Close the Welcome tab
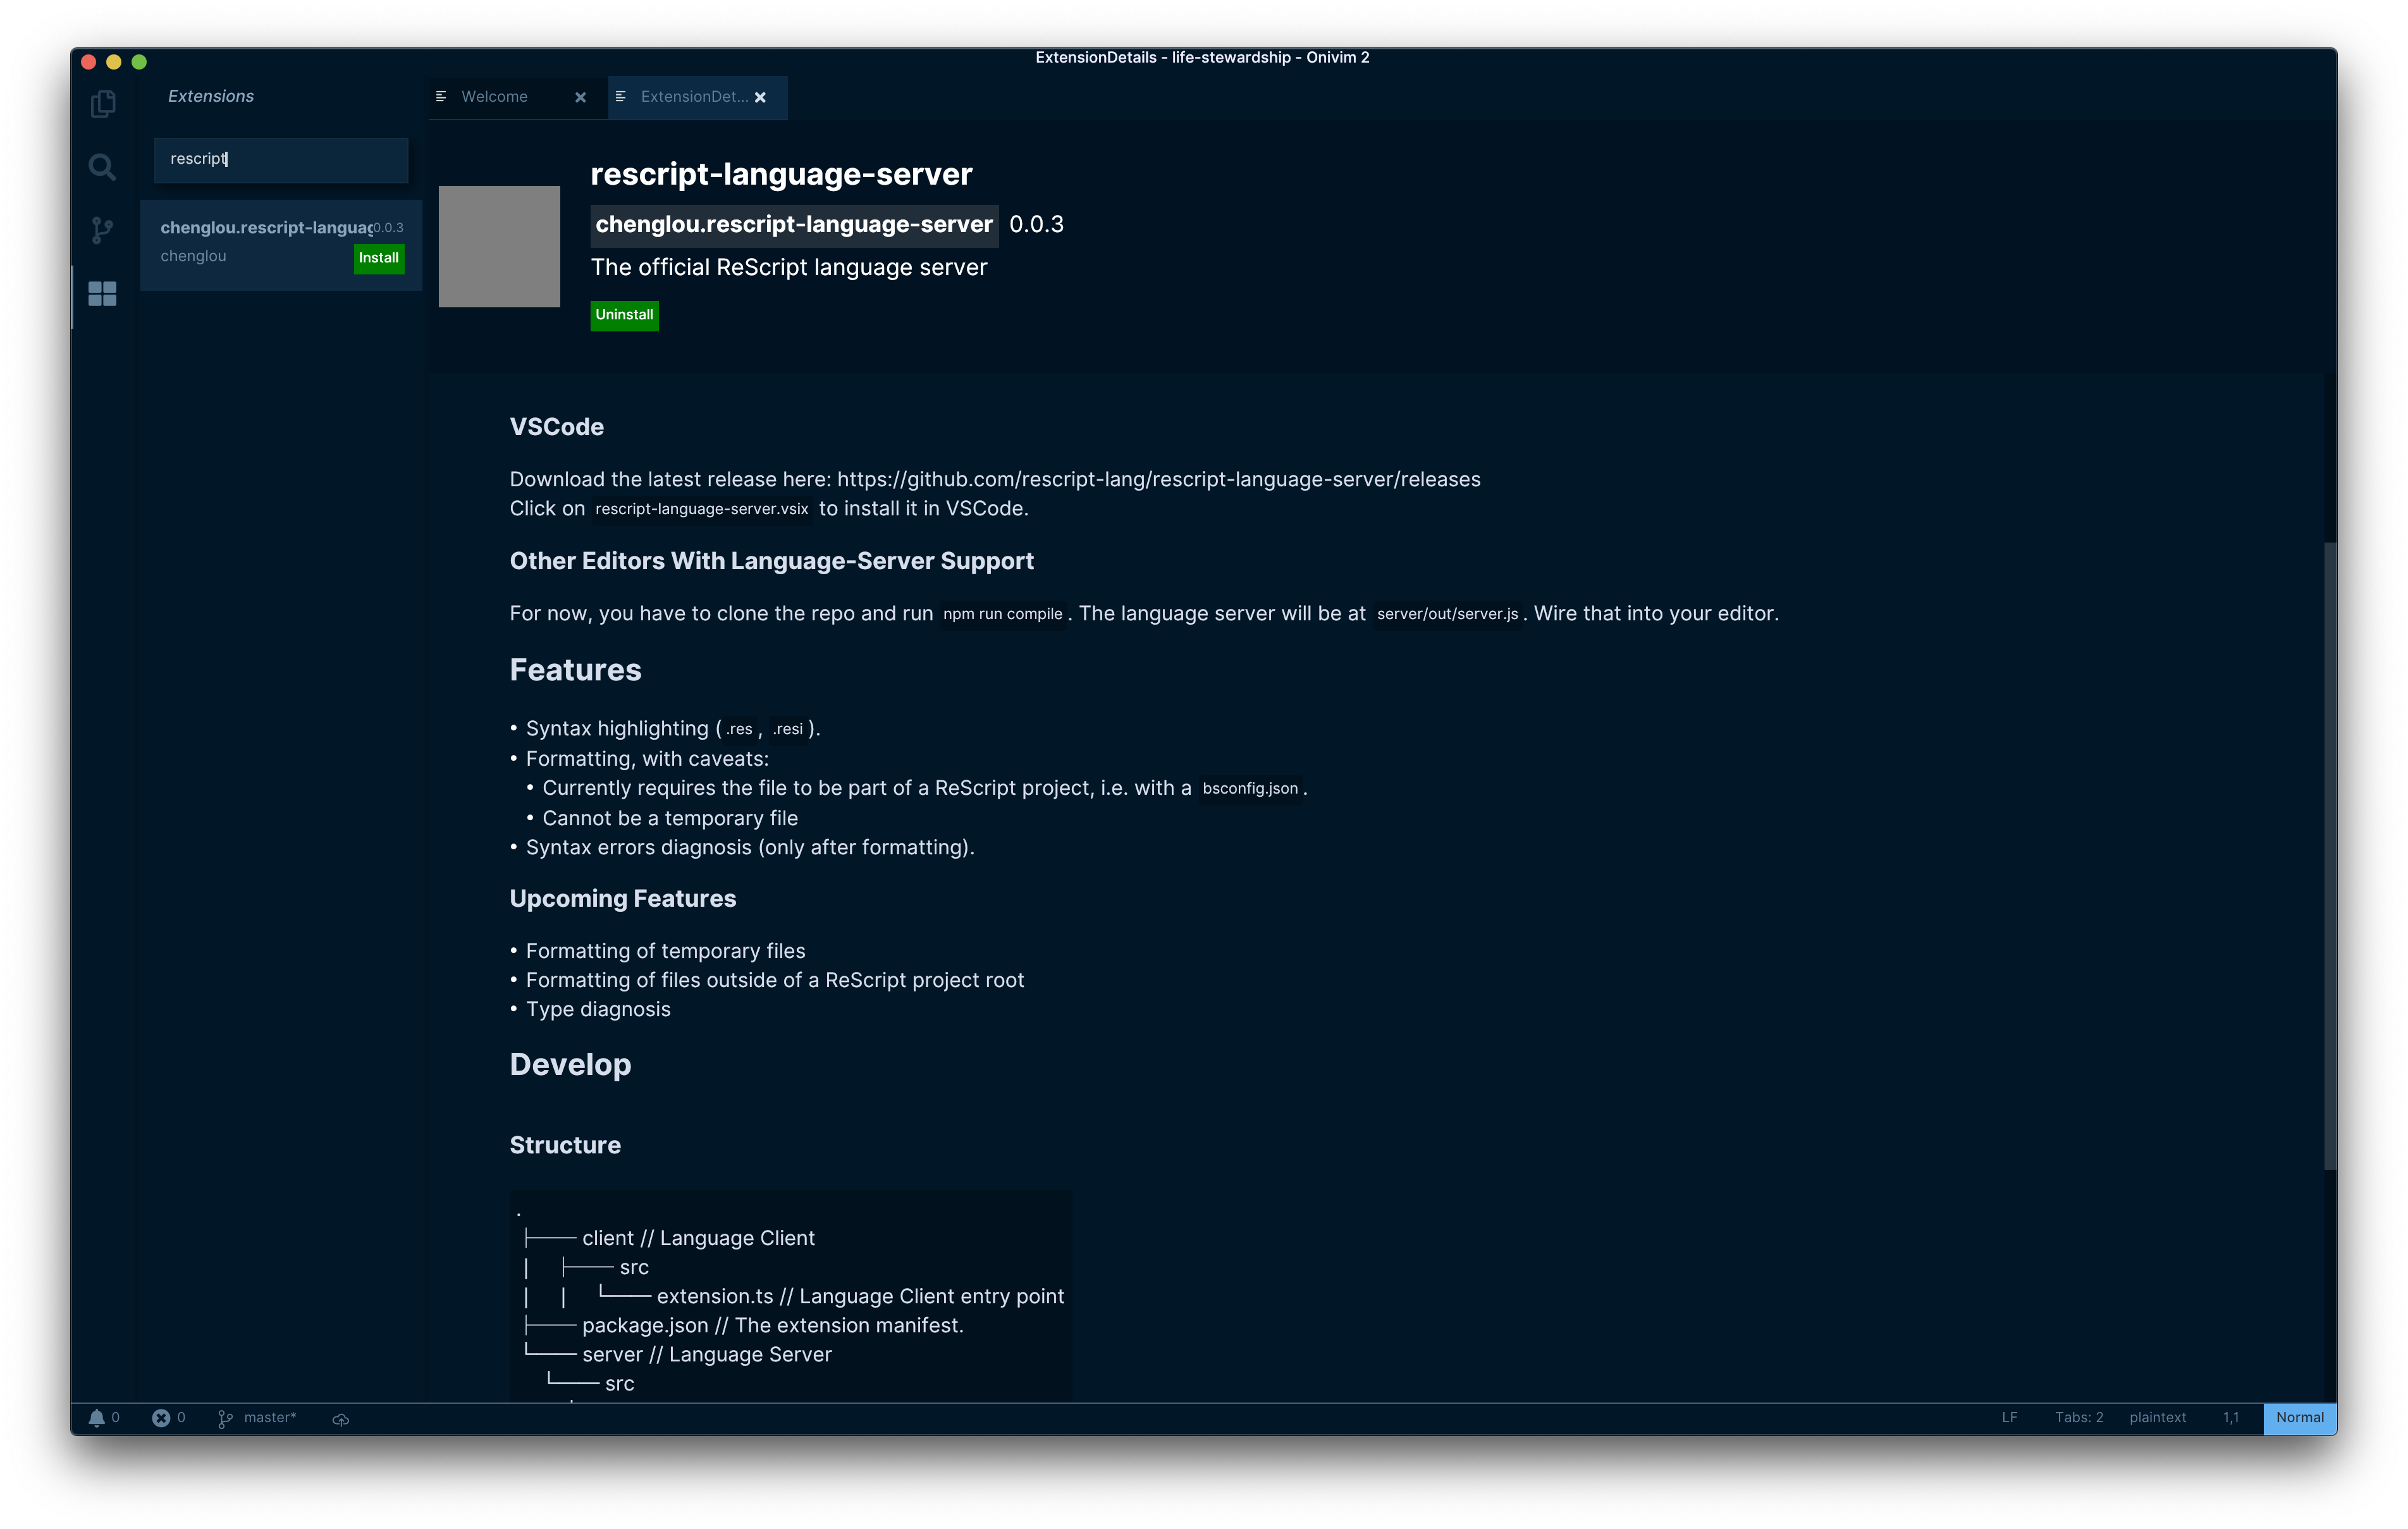The height and width of the screenshot is (1529, 2408). pos(580,97)
